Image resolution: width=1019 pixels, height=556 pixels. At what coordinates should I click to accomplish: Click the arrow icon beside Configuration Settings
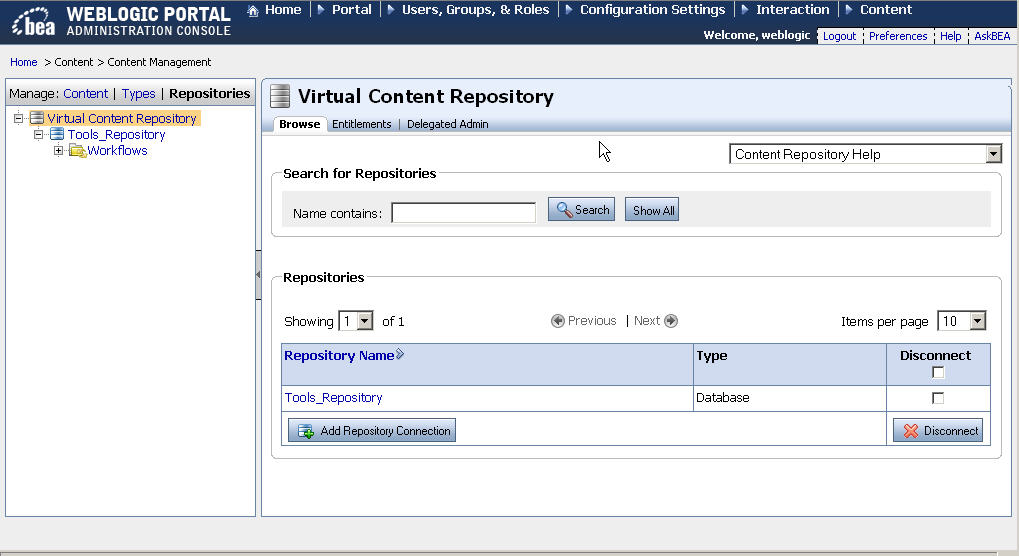pos(569,10)
